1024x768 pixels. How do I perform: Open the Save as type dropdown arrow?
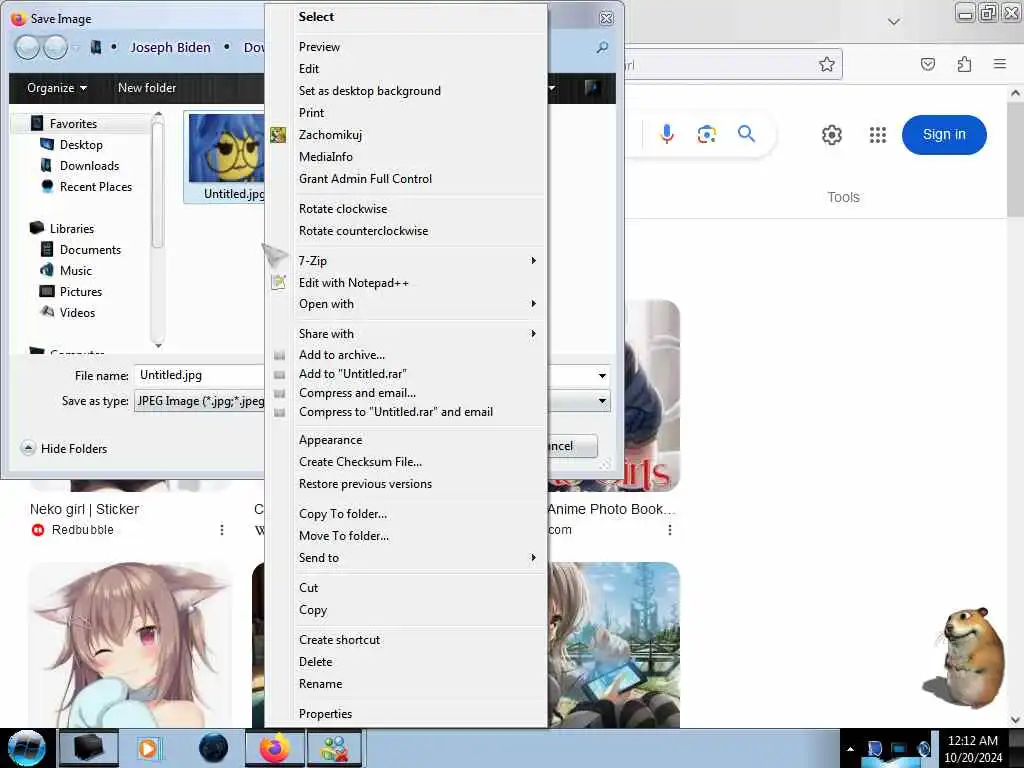(602, 401)
